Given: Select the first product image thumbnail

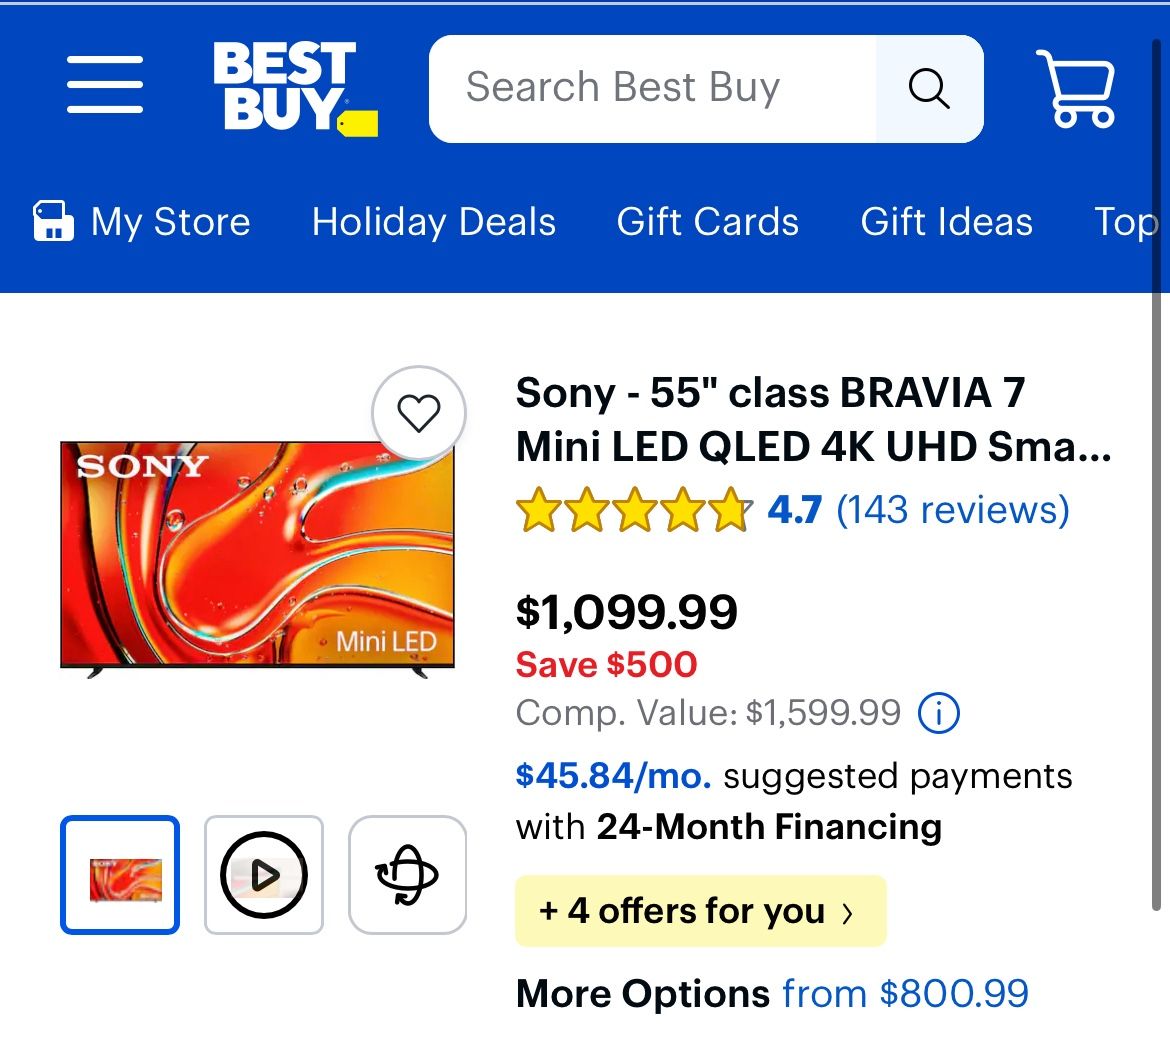Looking at the screenshot, I should [119, 874].
